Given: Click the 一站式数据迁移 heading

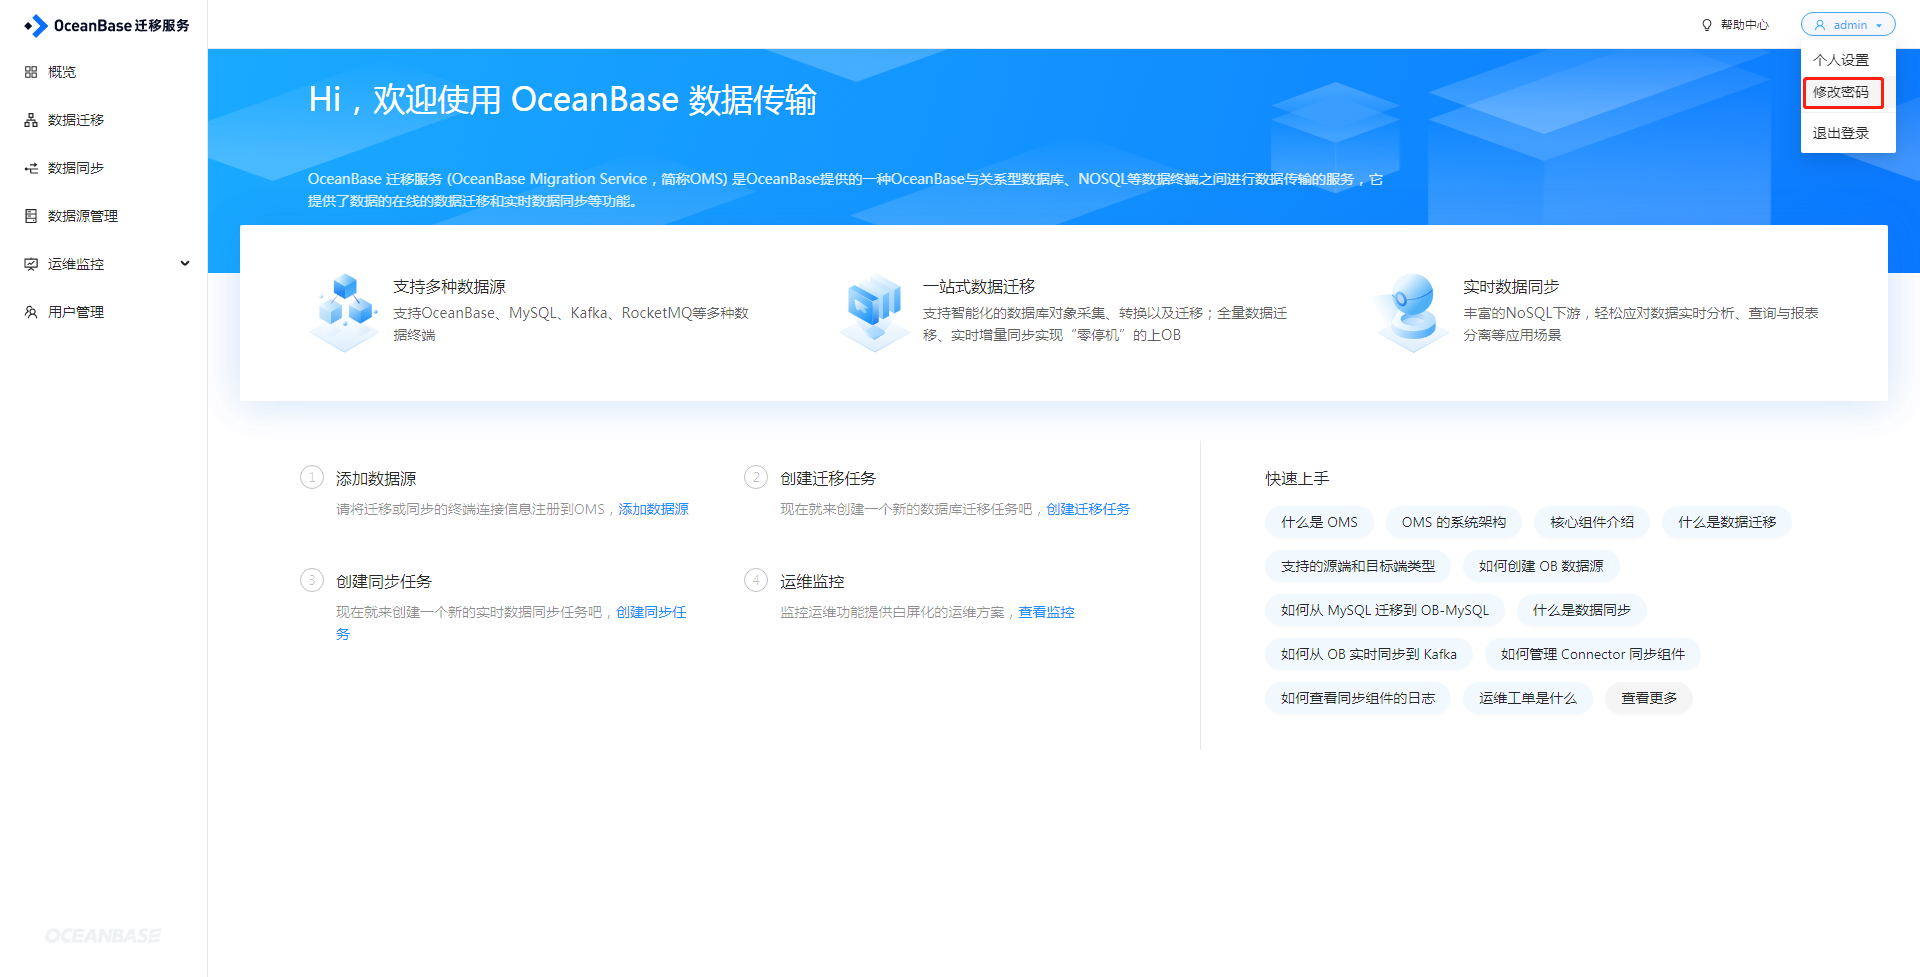Looking at the screenshot, I should [979, 287].
